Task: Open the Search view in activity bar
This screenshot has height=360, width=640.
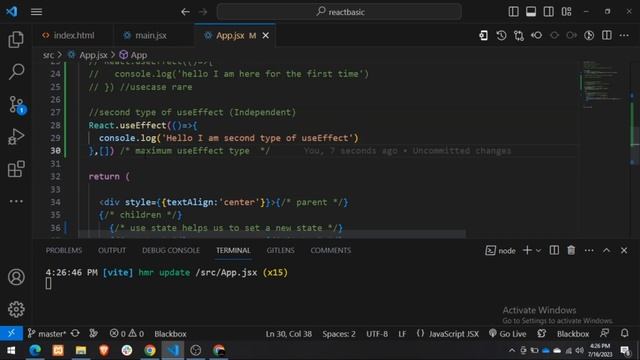Action: click(16, 72)
